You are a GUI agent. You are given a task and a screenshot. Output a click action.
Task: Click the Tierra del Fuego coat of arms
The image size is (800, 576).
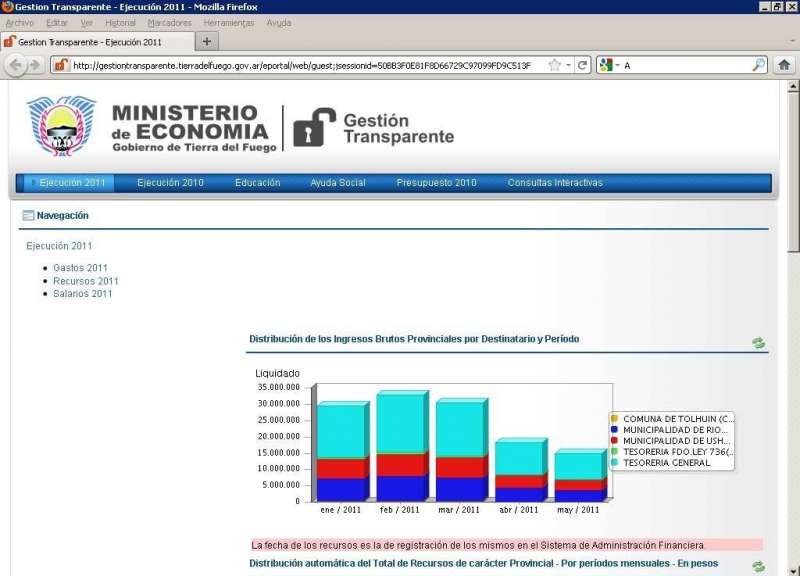click(62, 126)
